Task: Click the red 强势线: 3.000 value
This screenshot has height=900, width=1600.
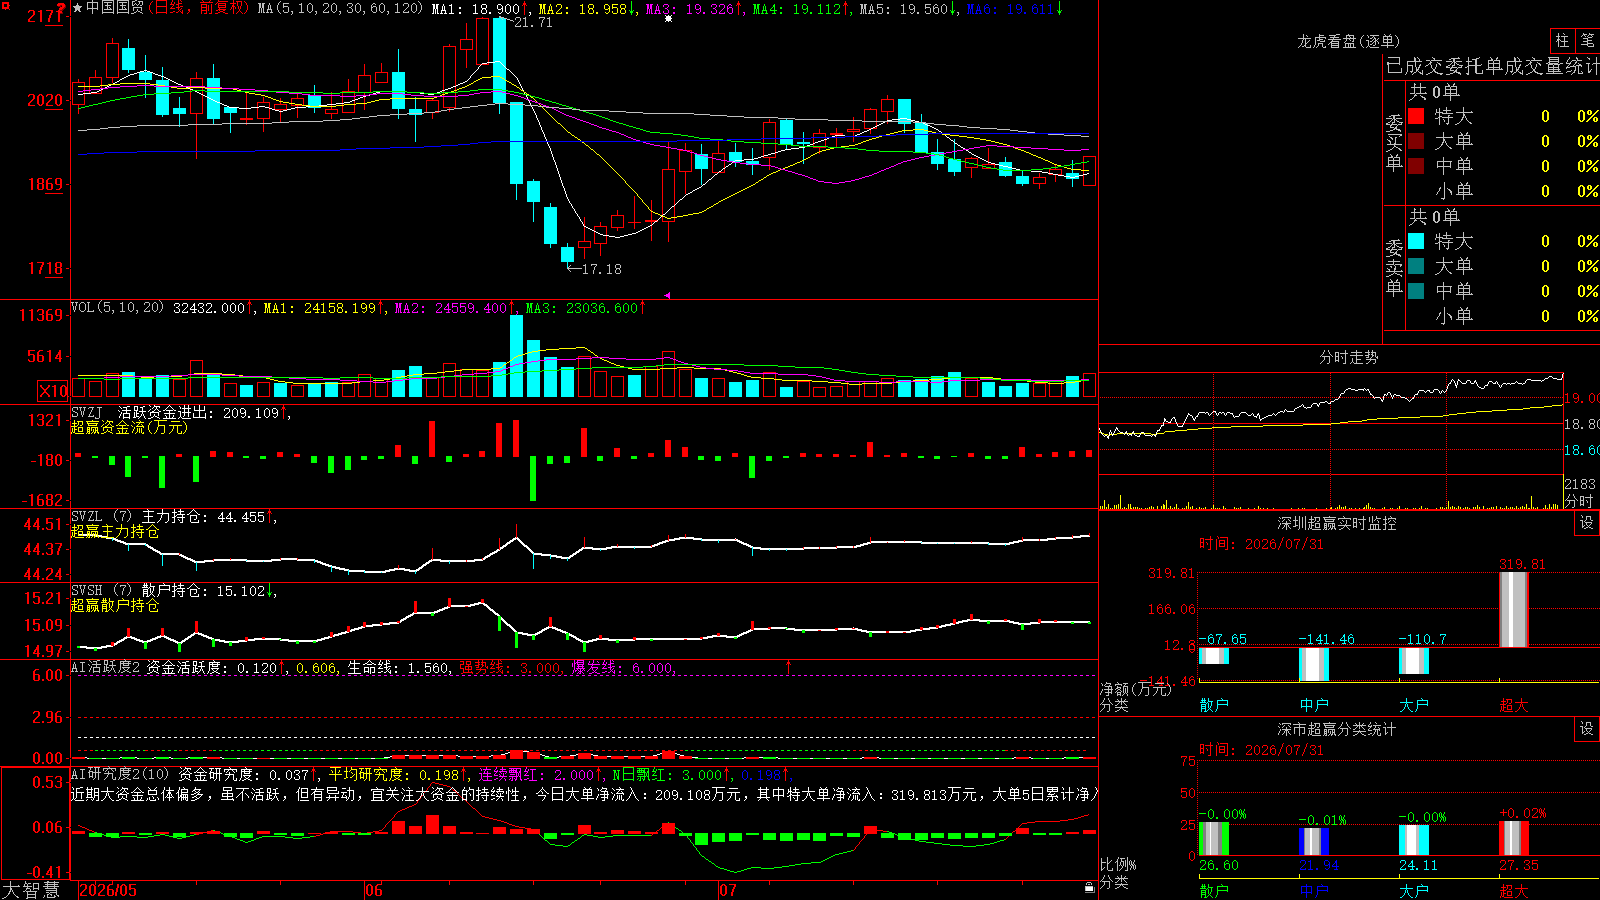Action: [510, 667]
